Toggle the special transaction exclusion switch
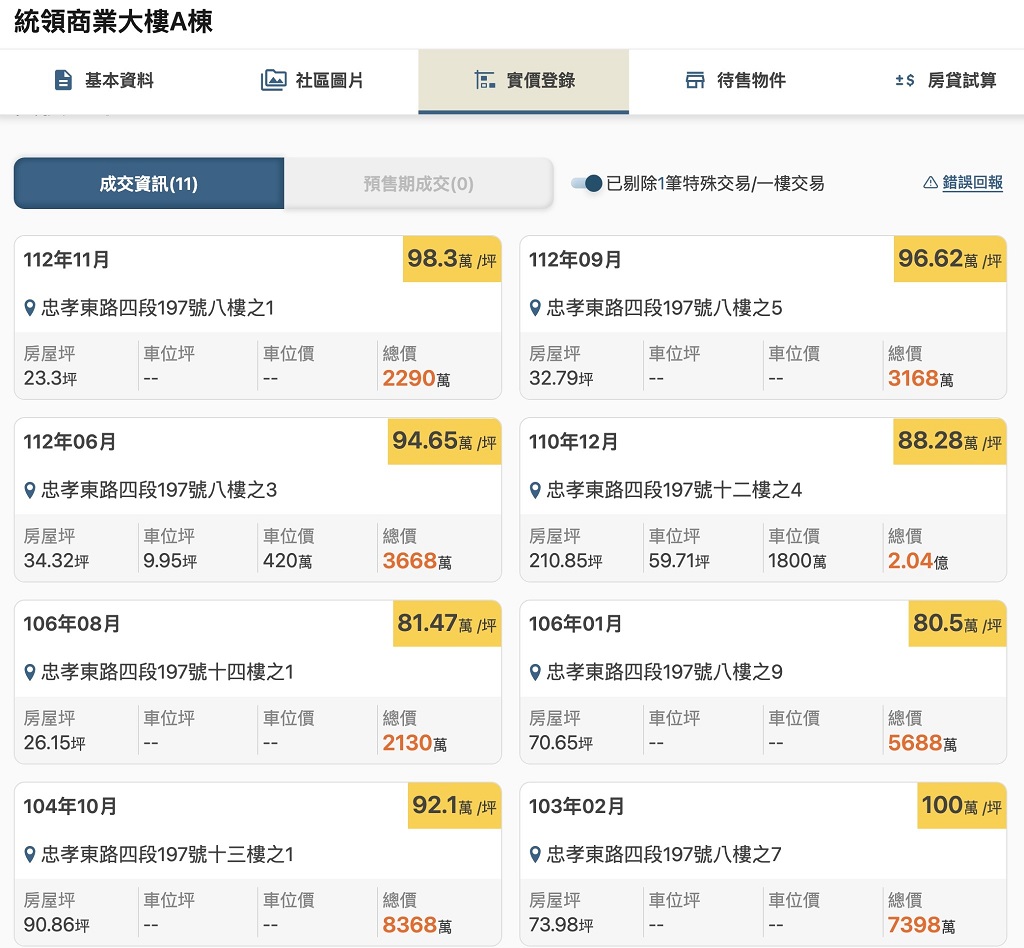 587,183
